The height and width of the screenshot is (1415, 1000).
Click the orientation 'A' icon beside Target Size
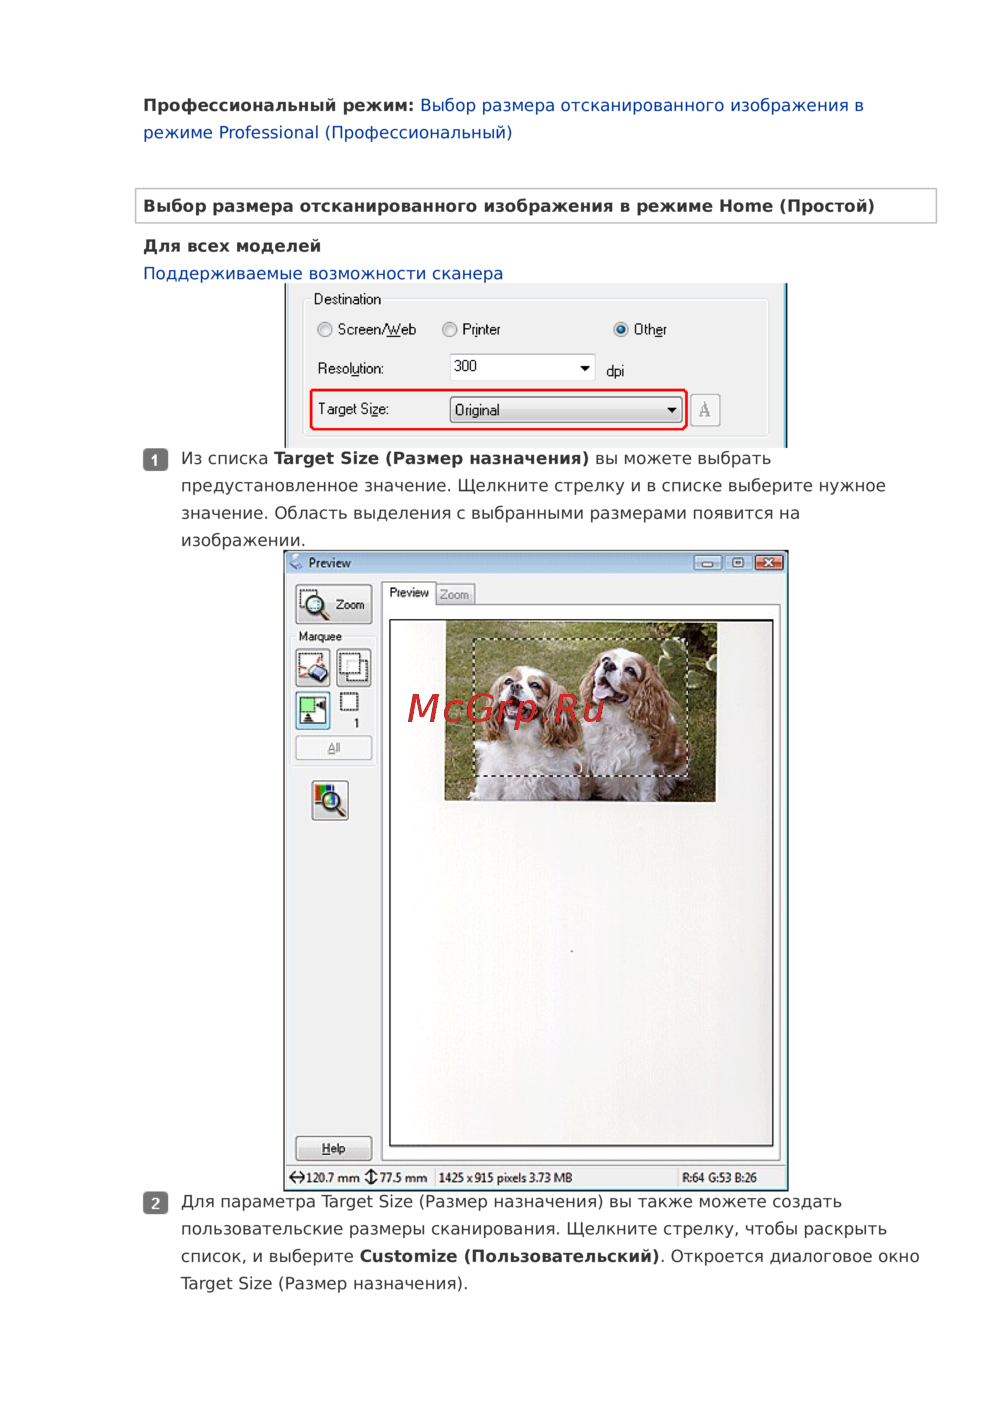click(x=705, y=410)
